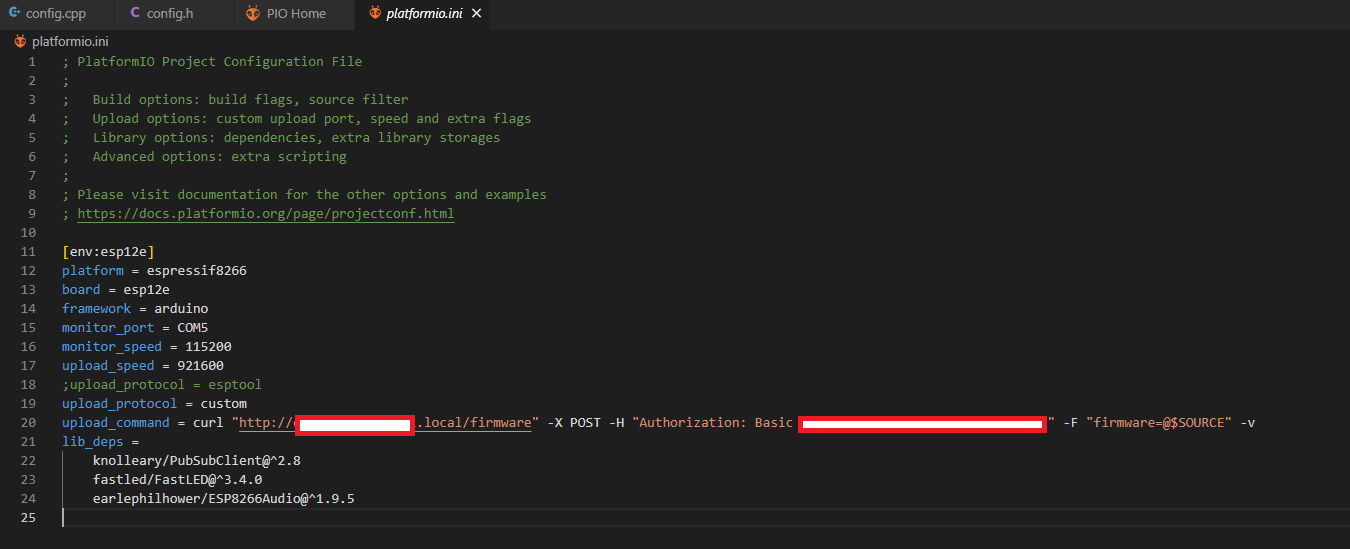Click line number 11 in the gutter
Viewport: 1350px width, 549px height.
coord(28,252)
